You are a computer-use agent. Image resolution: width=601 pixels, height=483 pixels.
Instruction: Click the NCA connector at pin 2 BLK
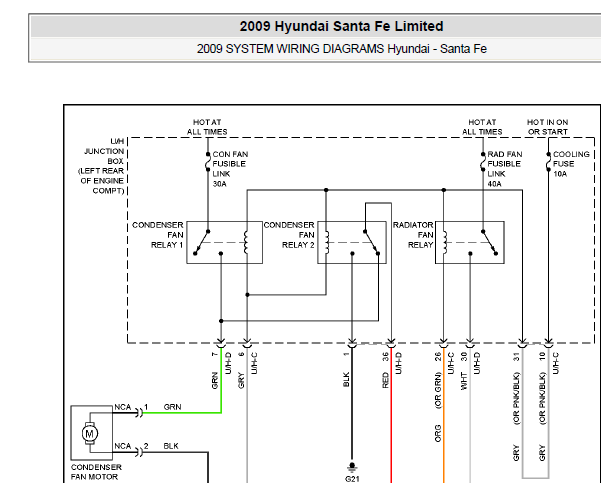pos(140,452)
